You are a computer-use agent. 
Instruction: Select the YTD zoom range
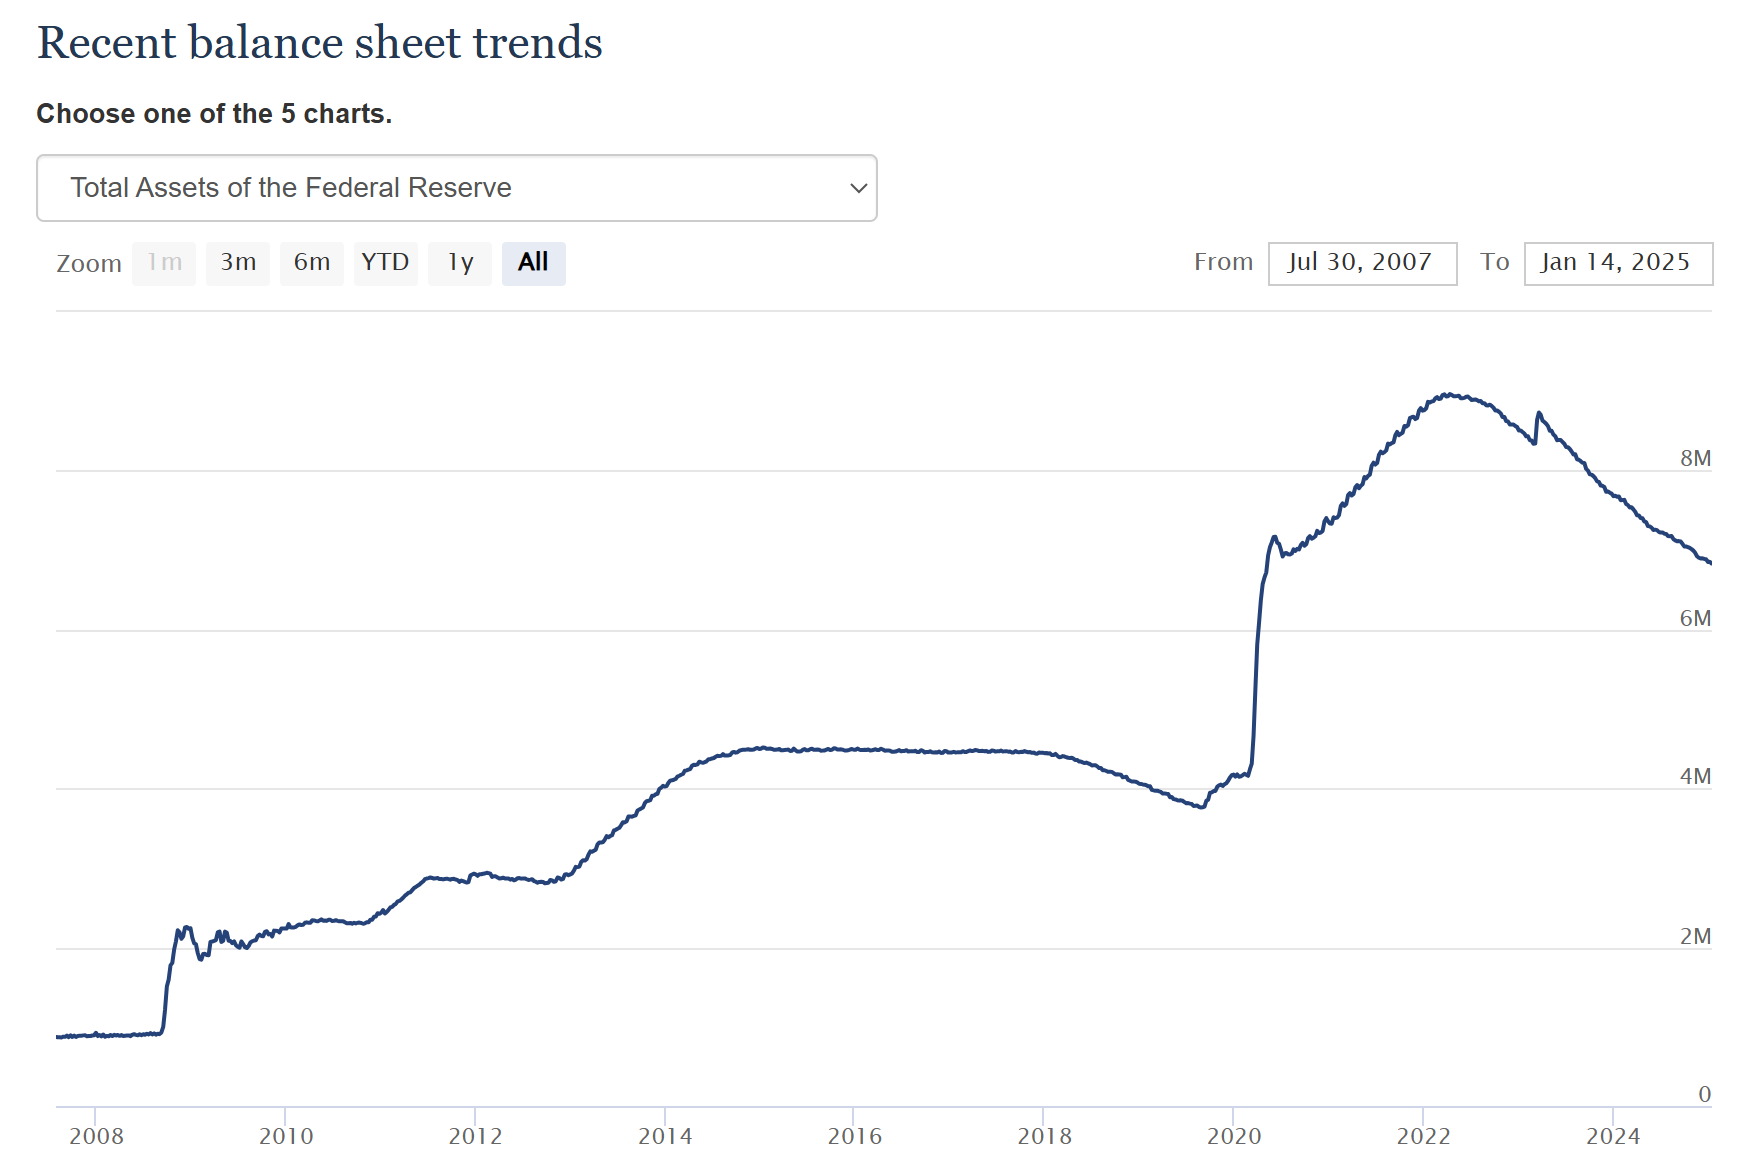pos(385,263)
